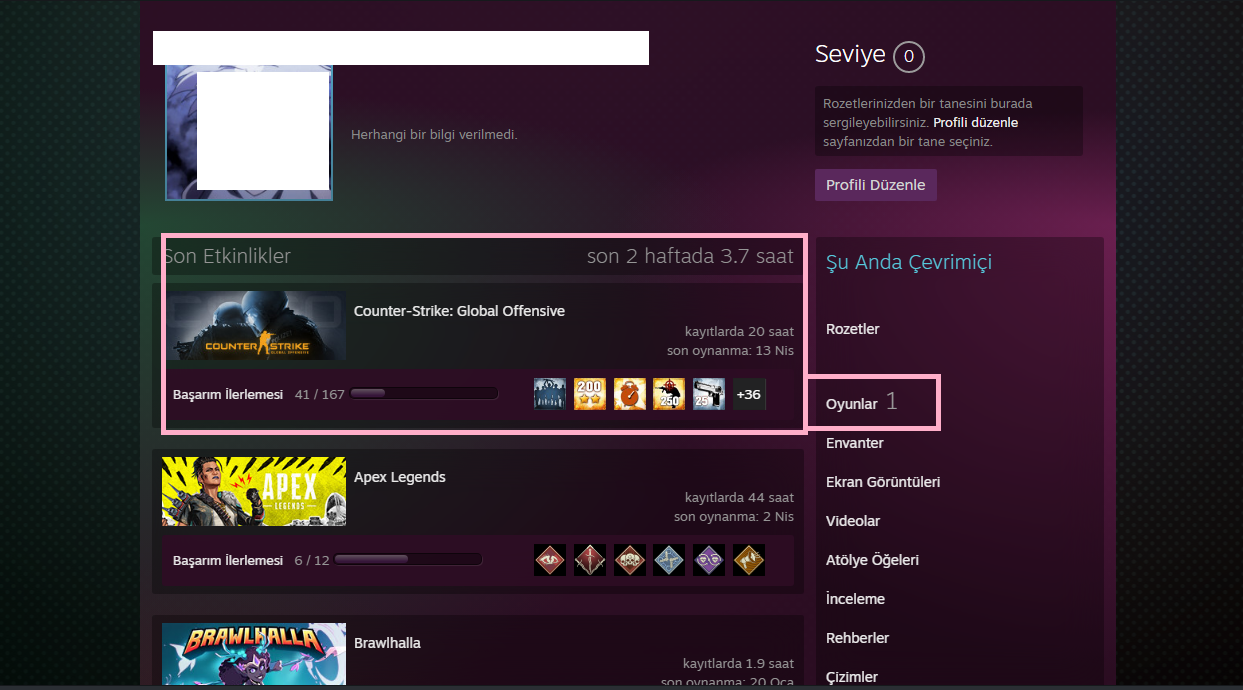Open the Apex purple hearts achievement icon

pyautogui.click(x=709, y=560)
